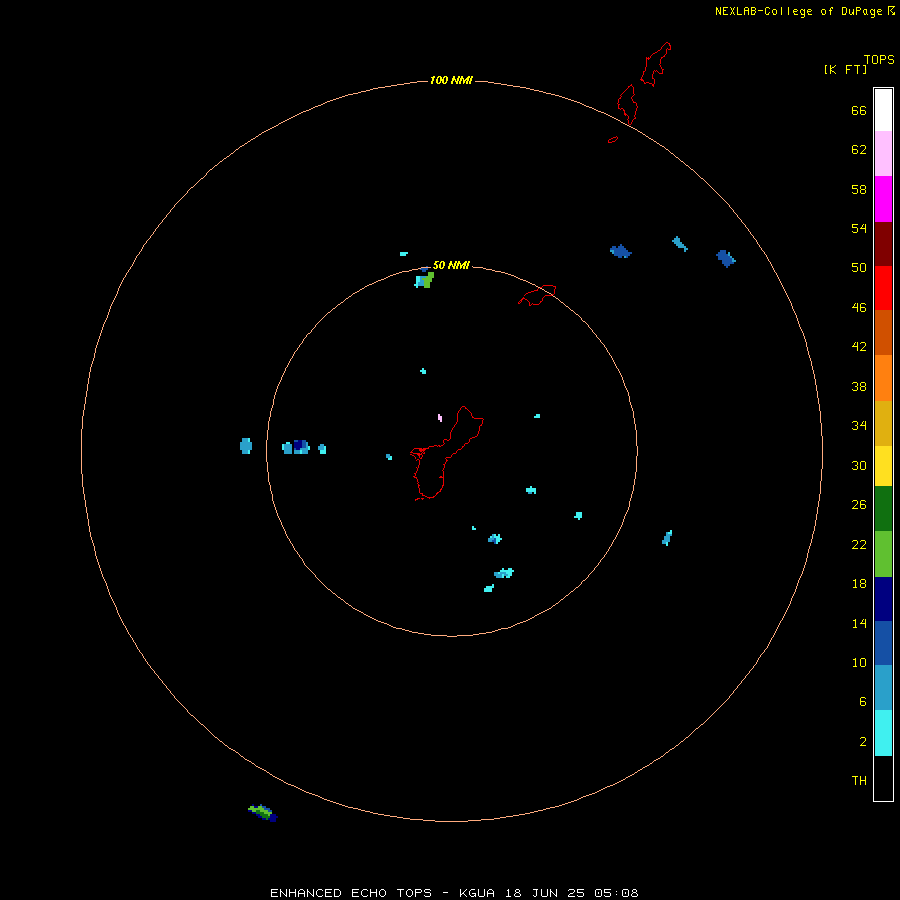Viewport: 900px width, 900px height.
Task: Click the "22" legend value
Action: (859, 544)
